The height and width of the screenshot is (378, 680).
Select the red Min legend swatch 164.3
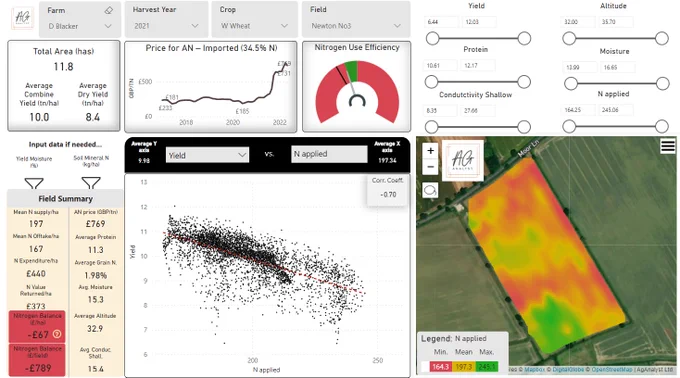(440, 367)
